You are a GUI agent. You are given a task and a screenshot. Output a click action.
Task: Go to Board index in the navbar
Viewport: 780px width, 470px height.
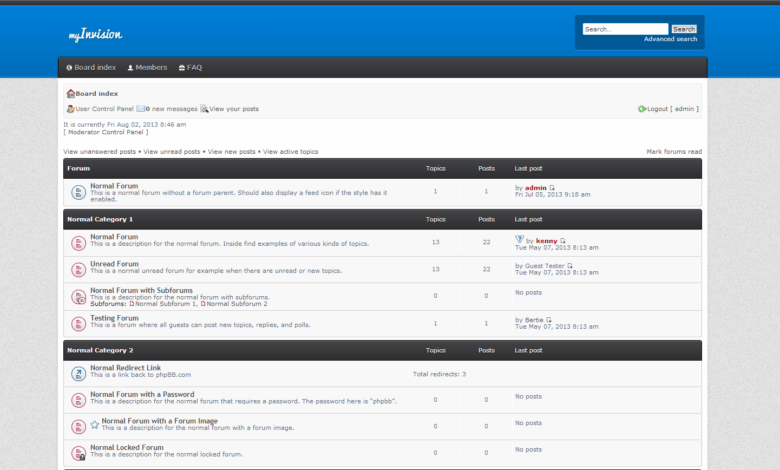(91, 67)
